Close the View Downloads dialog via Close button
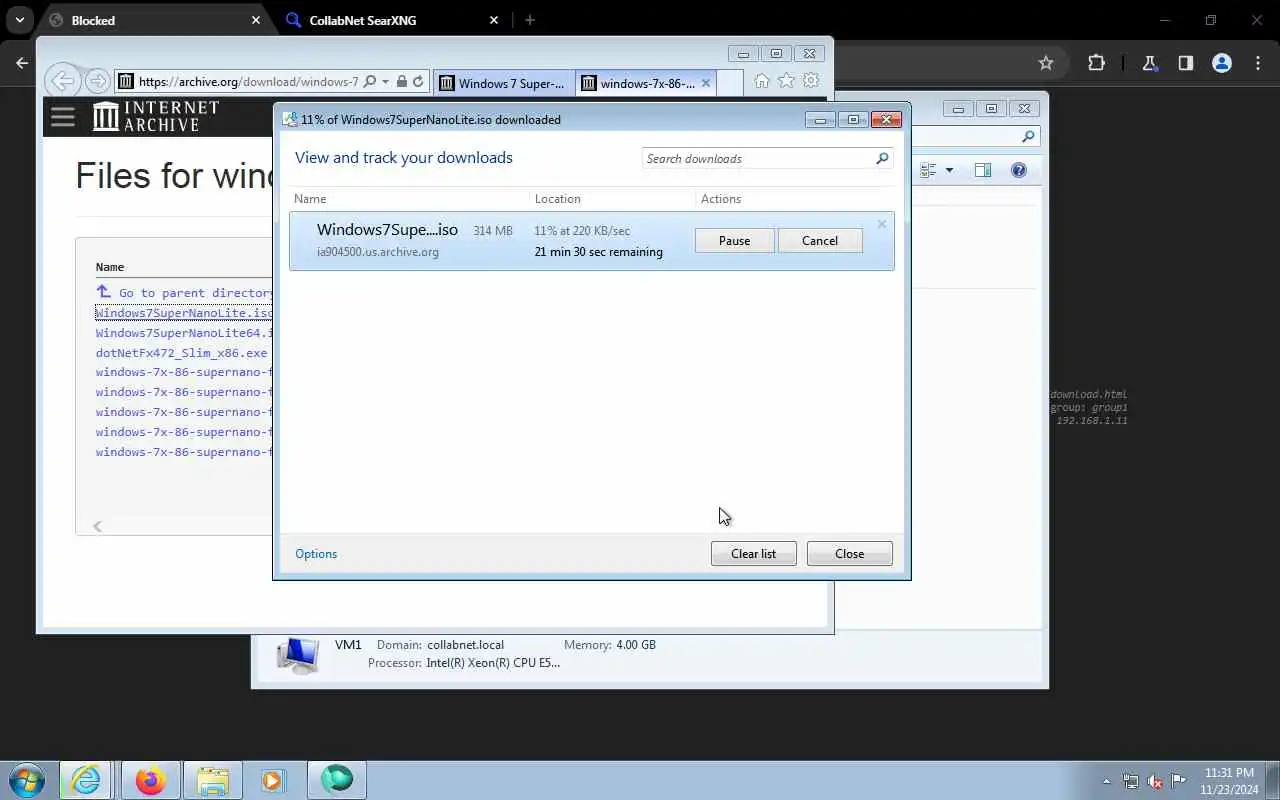 click(849, 554)
